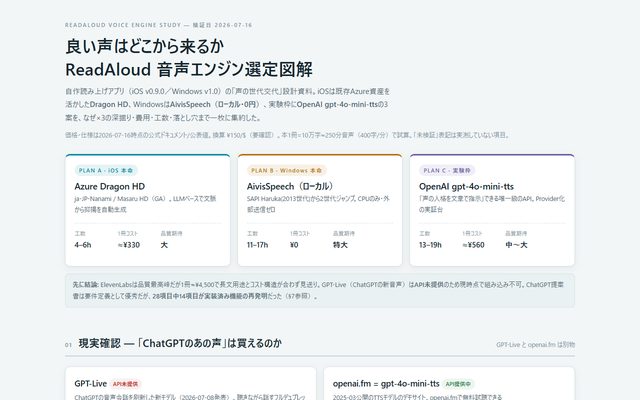Click the 'PLAN C · 実験枠' badge
This screenshot has width=640, height=400.
point(447,171)
